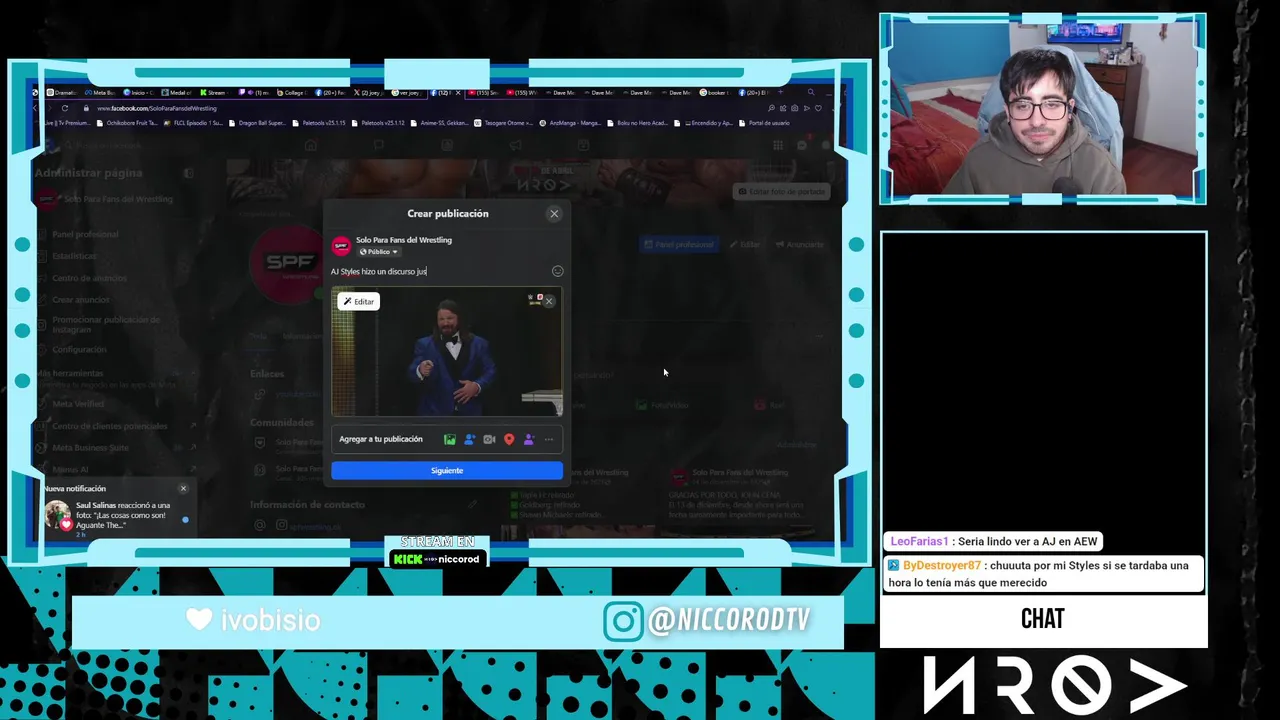Switch to the Dramatiz browser tab
The width and height of the screenshot is (1280, 720).
[62, 93]
